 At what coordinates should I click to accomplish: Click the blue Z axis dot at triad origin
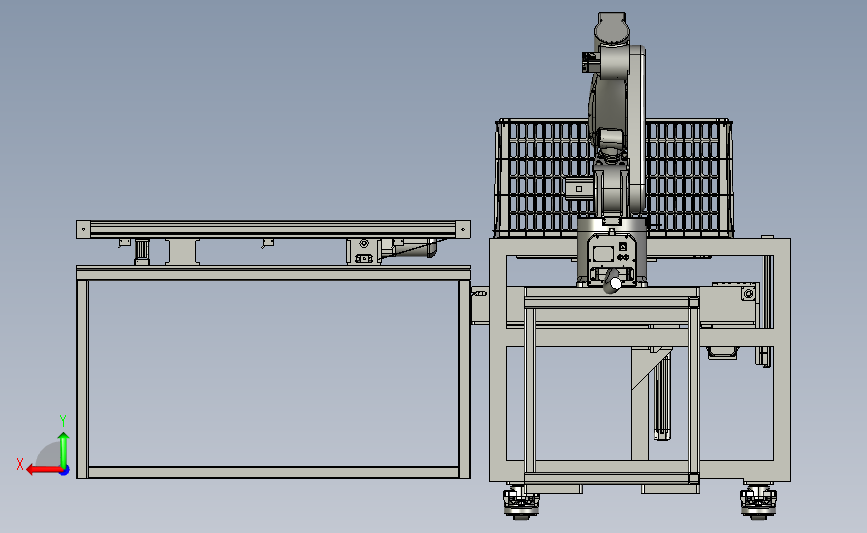(65, 471)
